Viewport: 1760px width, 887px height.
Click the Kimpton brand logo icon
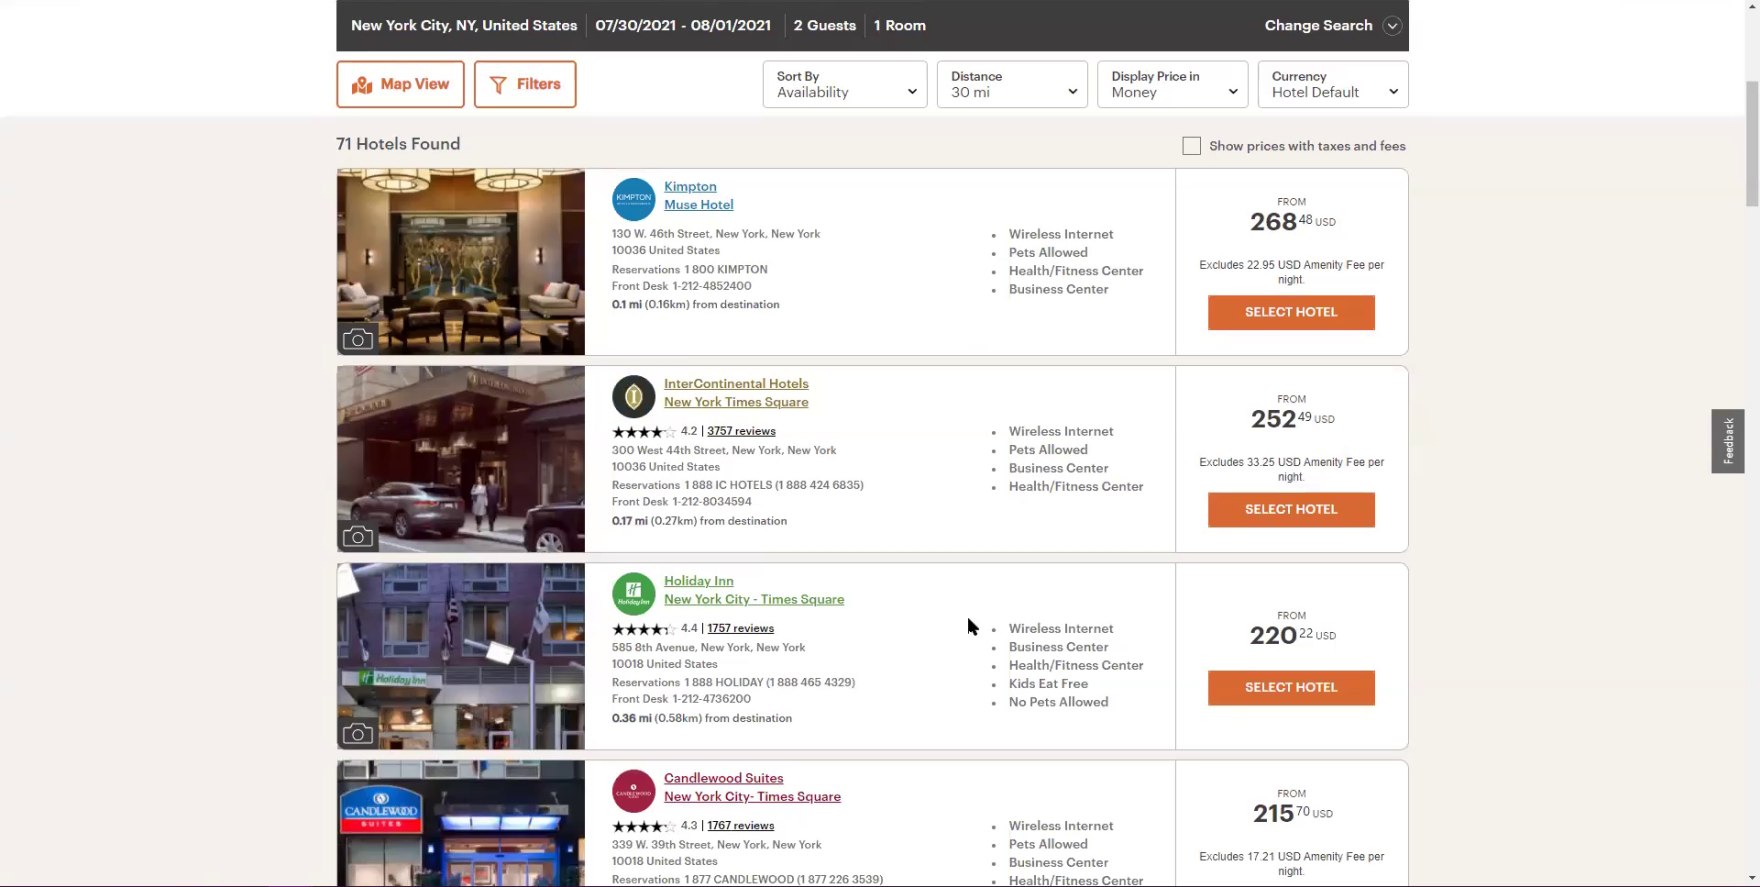[x=633, y=199]
